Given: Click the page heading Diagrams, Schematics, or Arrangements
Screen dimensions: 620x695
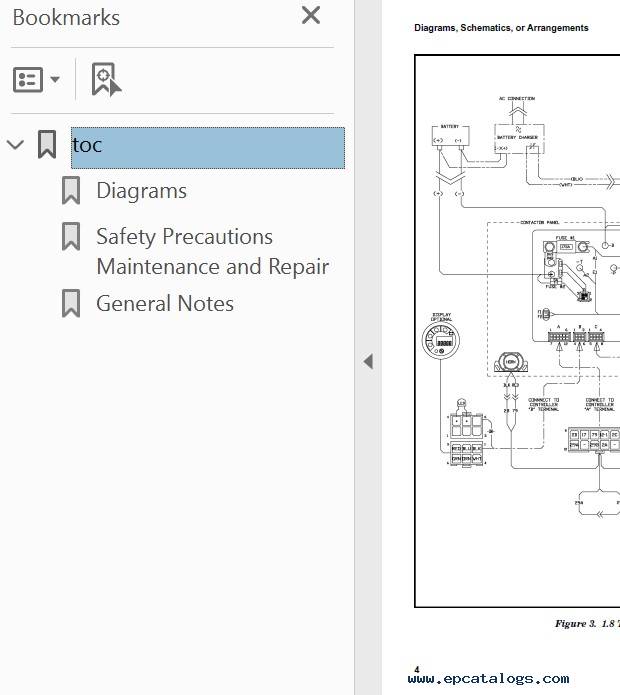Looking at the screenshot, I should [501, 28].
